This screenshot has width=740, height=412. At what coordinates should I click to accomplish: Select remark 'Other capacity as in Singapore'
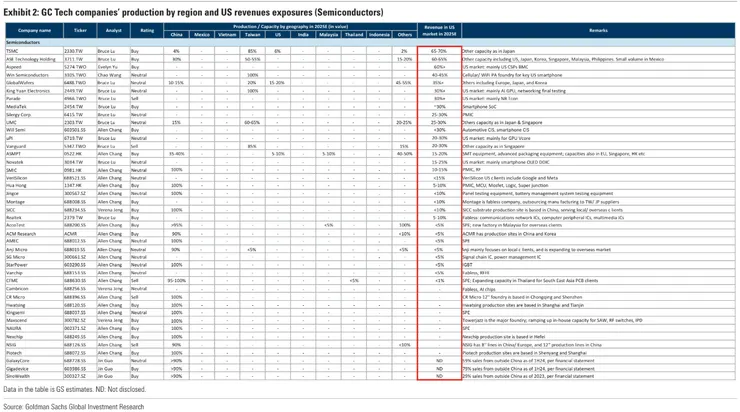(x=493, y=146)
